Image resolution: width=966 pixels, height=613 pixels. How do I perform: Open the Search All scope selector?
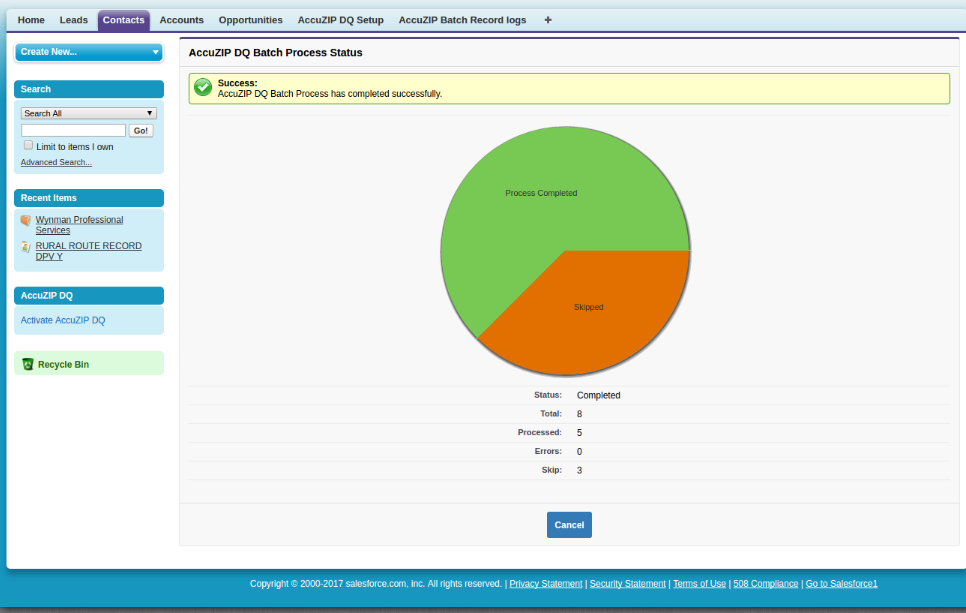pos(88,112)
